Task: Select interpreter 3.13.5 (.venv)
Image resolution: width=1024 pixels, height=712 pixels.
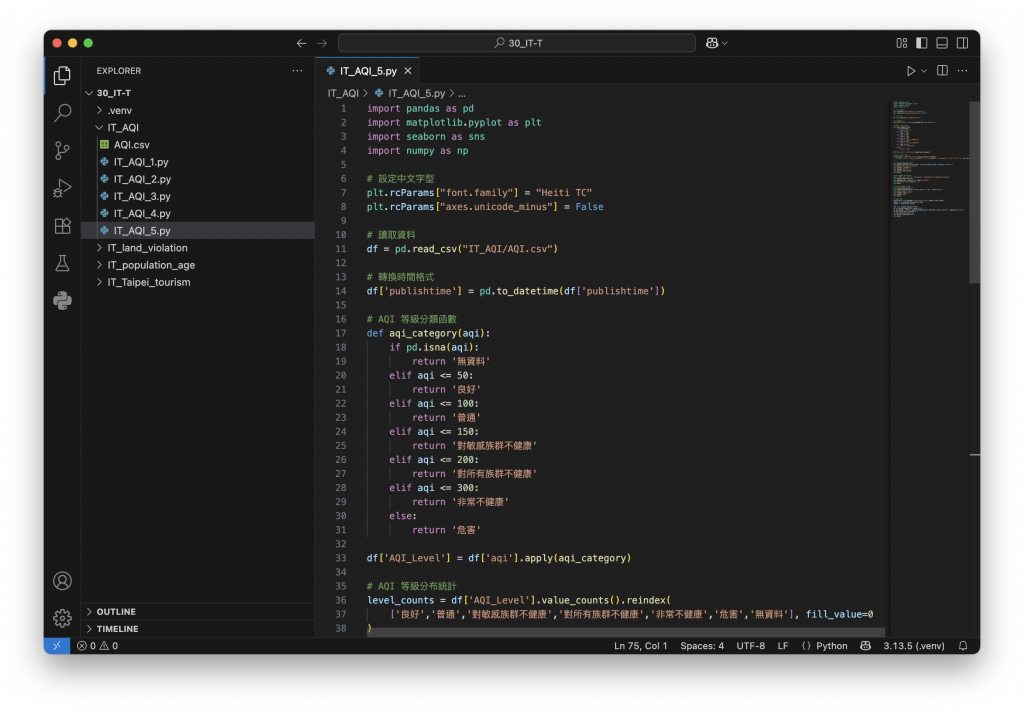Action: click(914, 645)
